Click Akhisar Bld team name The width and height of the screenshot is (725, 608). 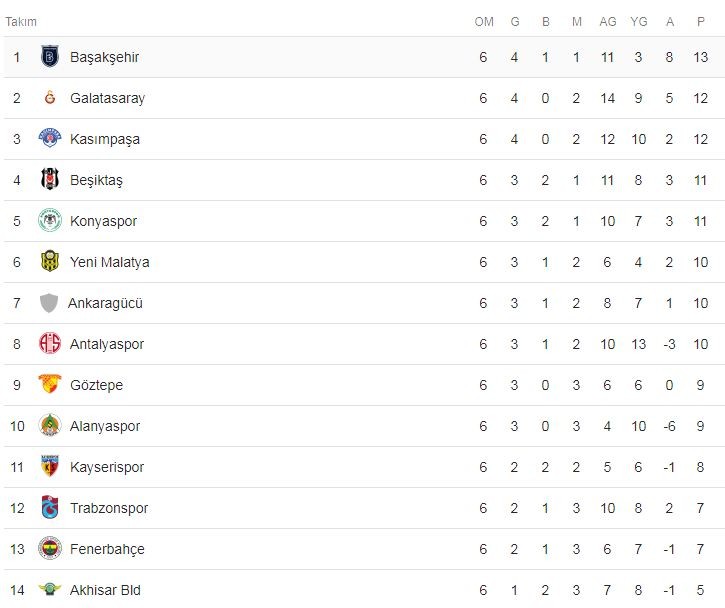105,590
